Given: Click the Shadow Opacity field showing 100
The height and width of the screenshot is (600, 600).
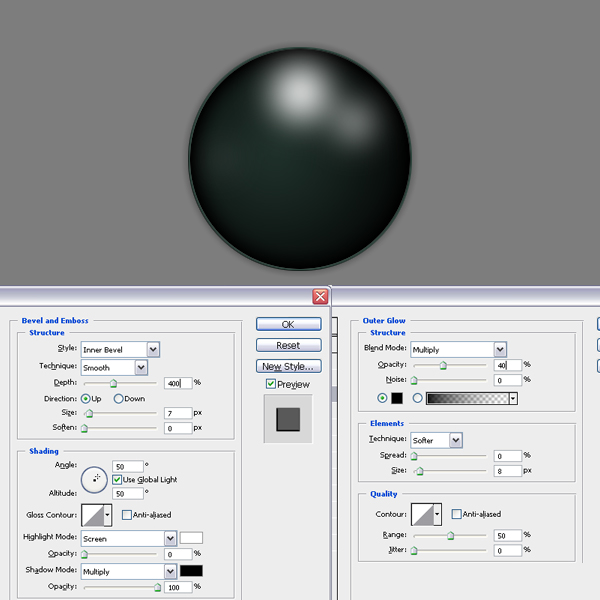Looking at the screenshot, I should (x=178, y=587).
